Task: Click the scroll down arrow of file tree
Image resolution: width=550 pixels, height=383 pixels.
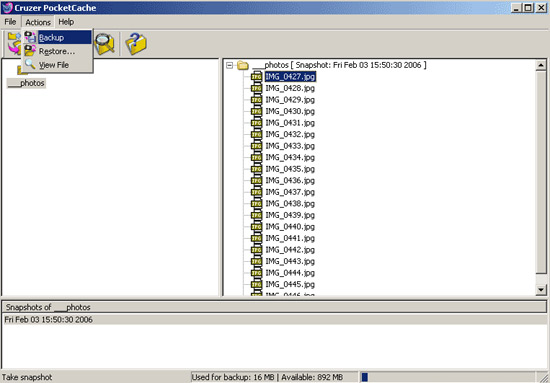Action: (541, 289)
